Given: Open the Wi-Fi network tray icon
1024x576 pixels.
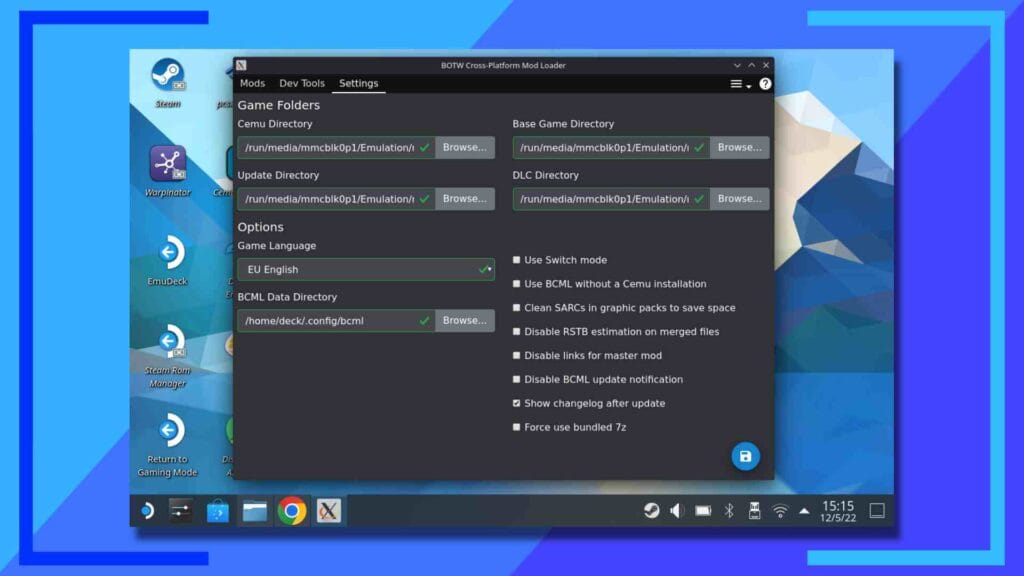Looking at the screenshot, I should pos(780,511).
